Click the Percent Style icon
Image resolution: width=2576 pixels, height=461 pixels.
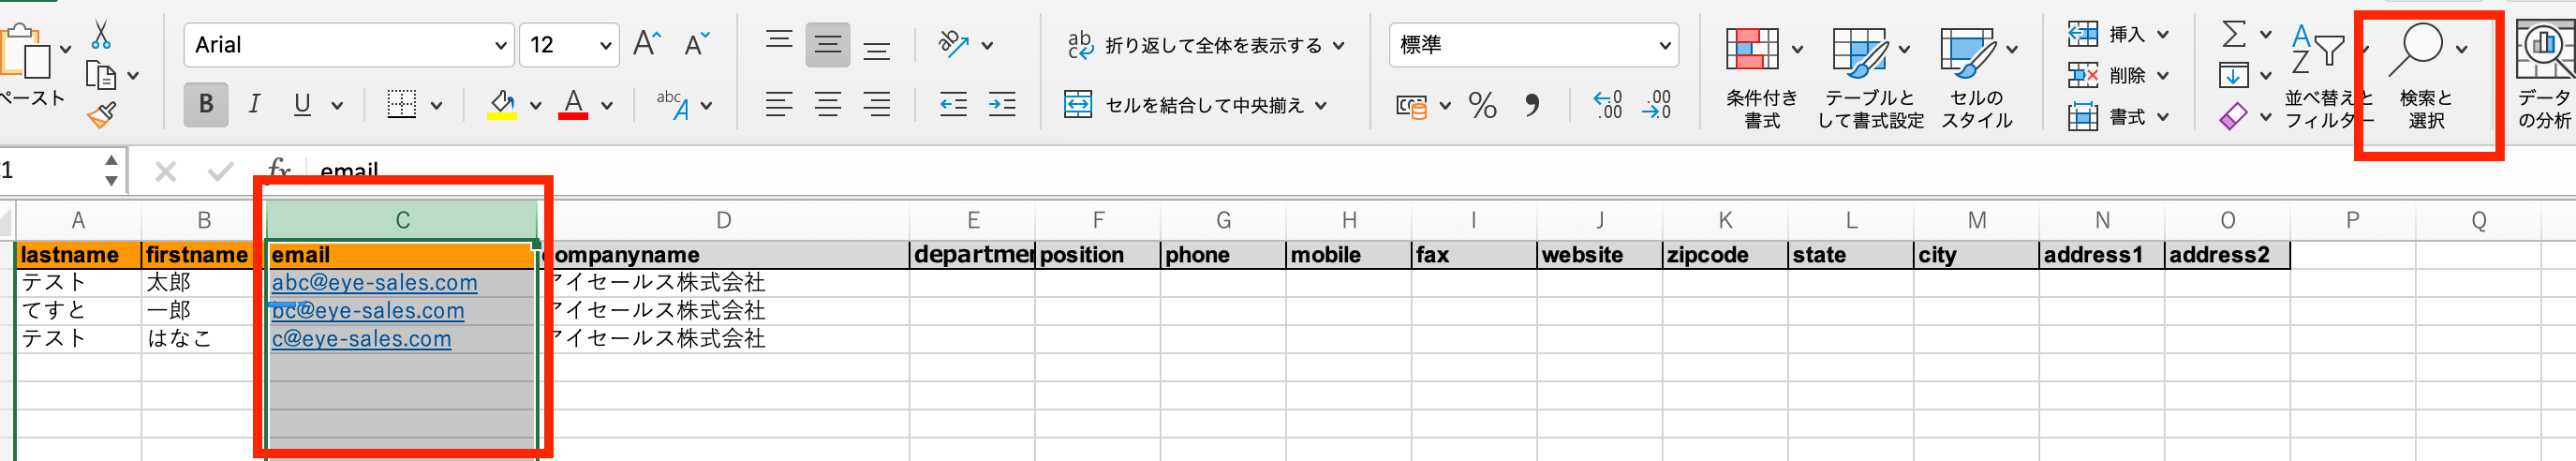[1482, 105]
